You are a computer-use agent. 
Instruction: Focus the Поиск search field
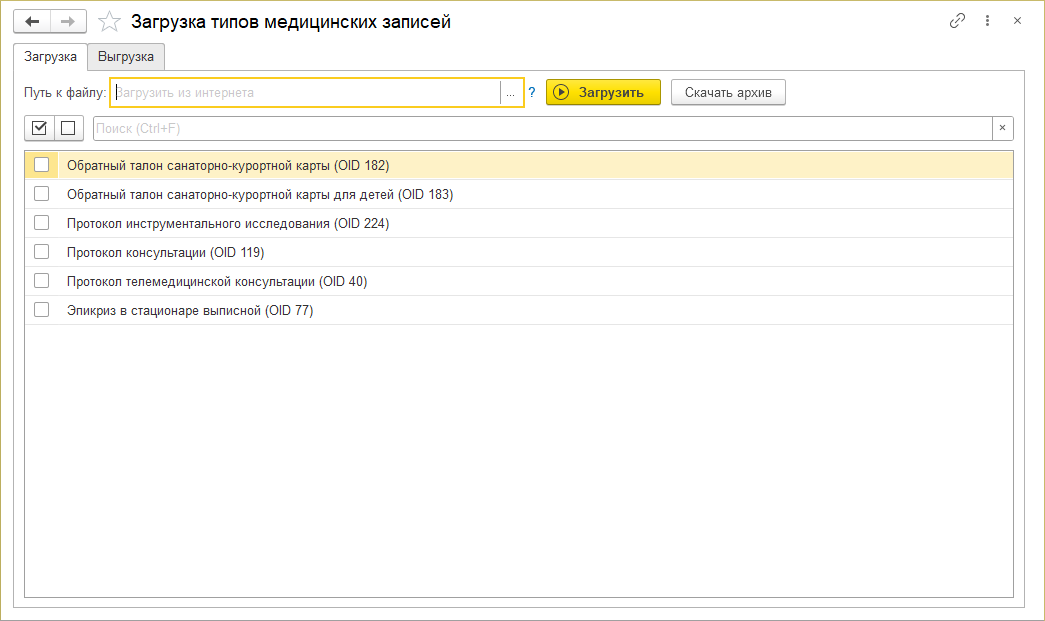coord(540,128)
